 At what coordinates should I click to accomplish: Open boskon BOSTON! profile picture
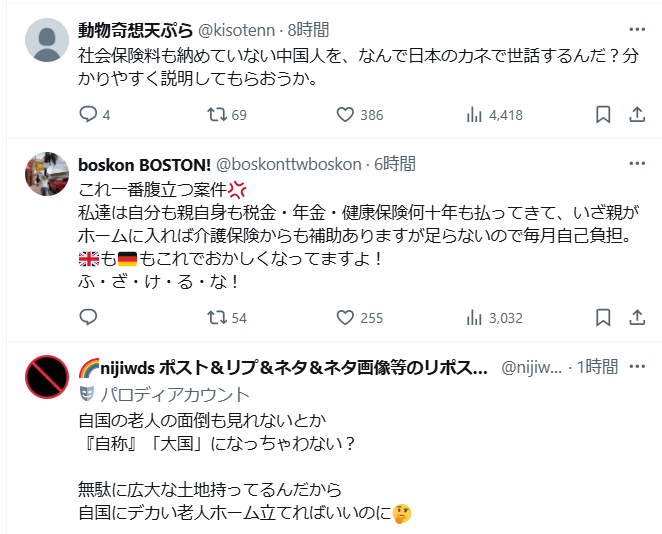pyautogui.click(x=45, y=175)
